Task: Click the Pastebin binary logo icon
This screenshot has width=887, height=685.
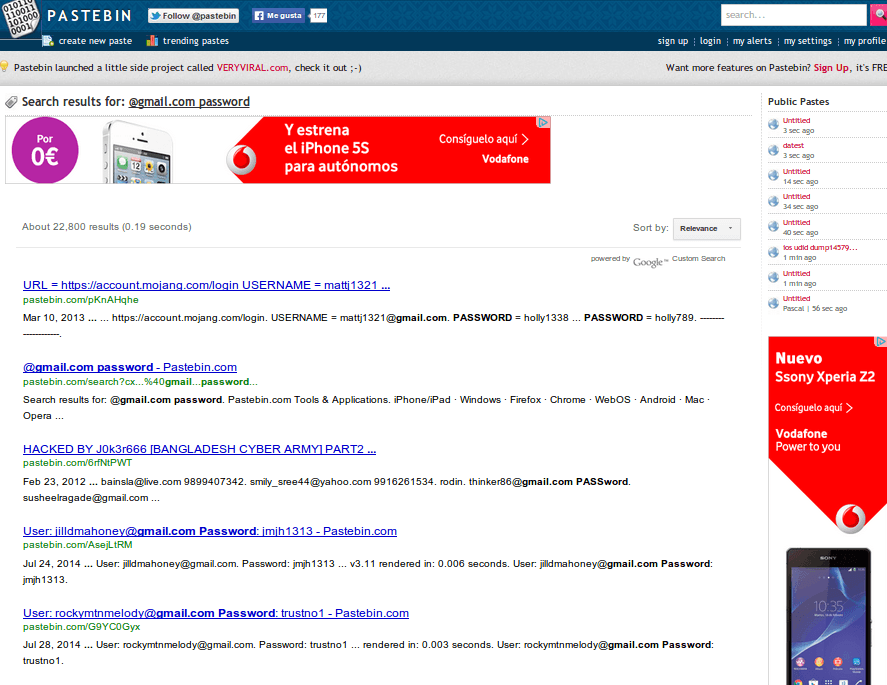Action: tap(21, 19)
